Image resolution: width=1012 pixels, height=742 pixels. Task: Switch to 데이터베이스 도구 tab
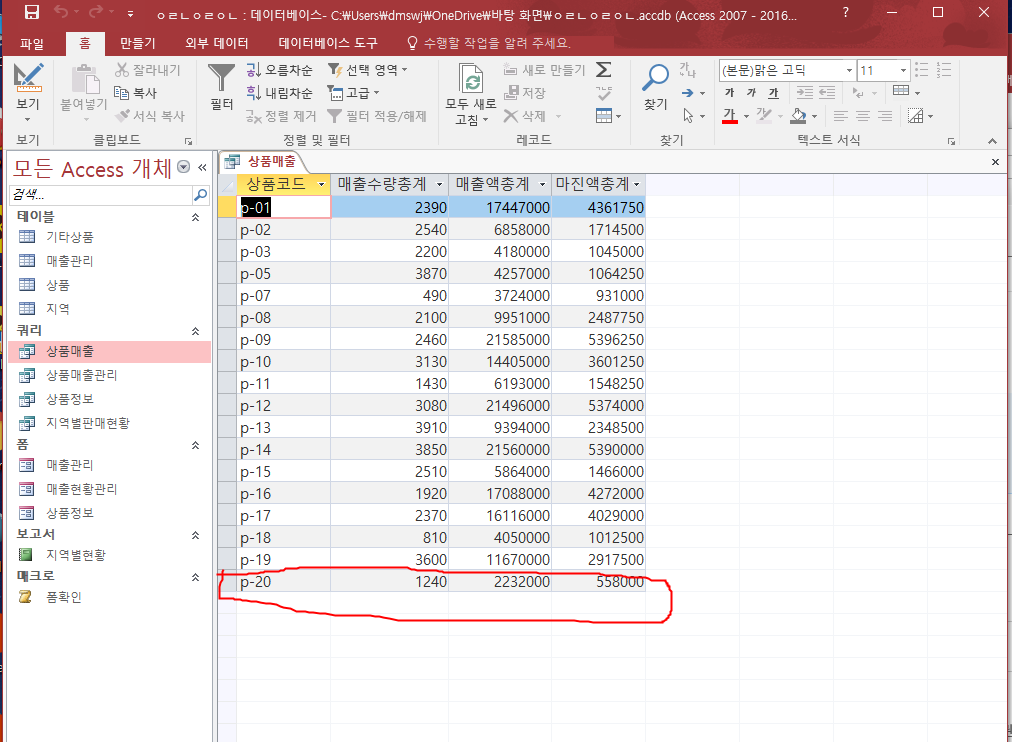327,44
